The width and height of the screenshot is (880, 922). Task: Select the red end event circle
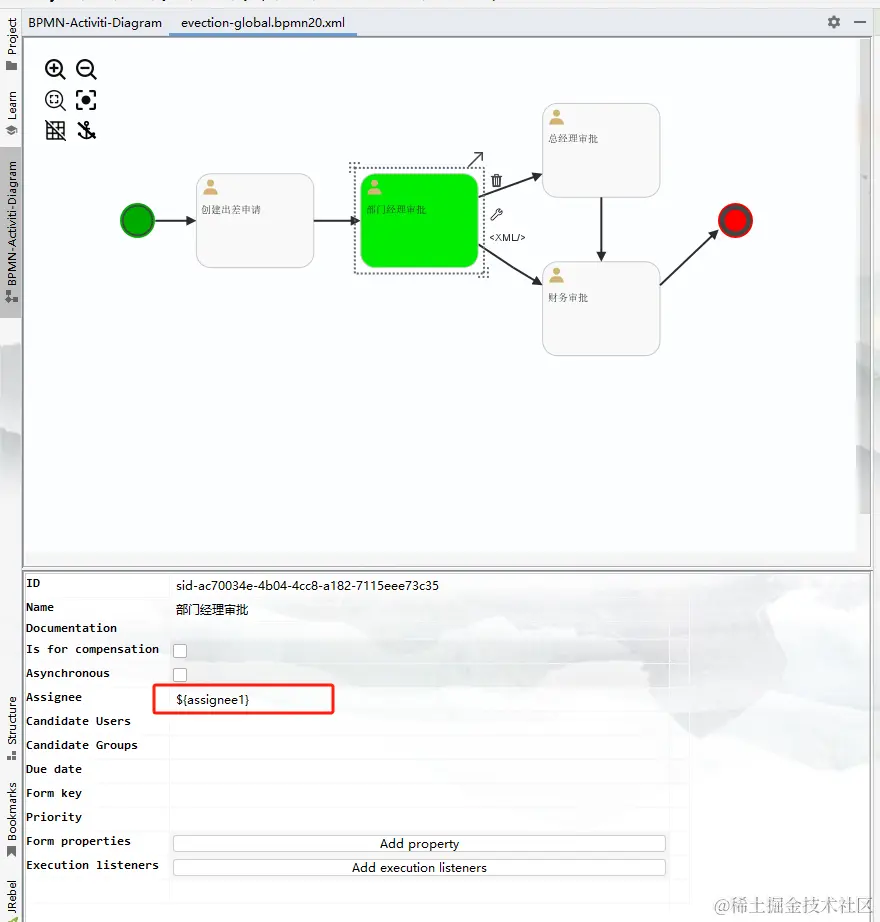coord(735,221)
